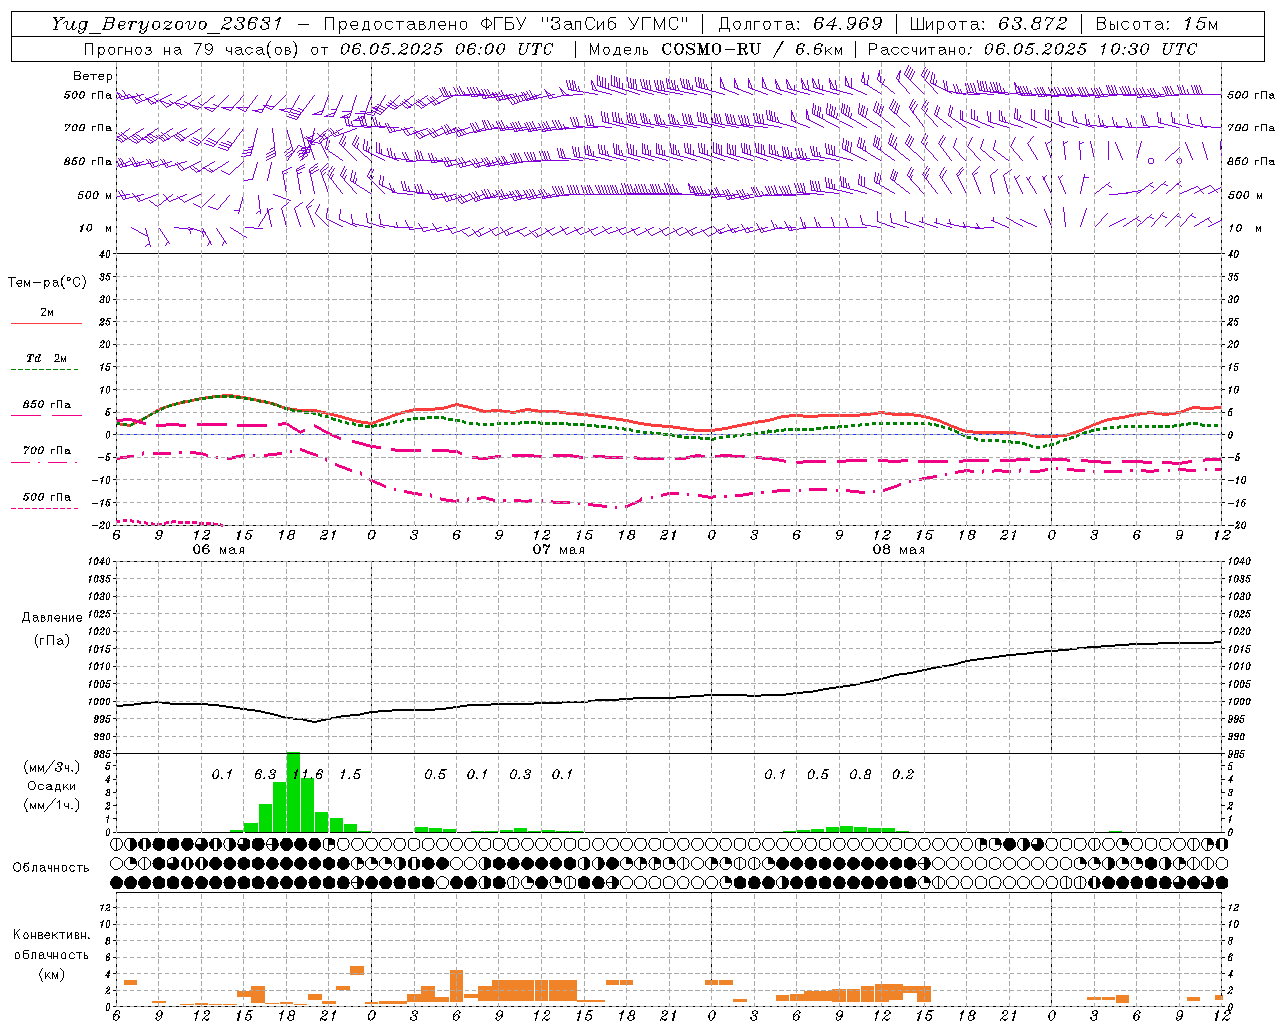Select the longitude text "Долгота: 64.969"
The image size is (1280, 1024).
point(800,24)
